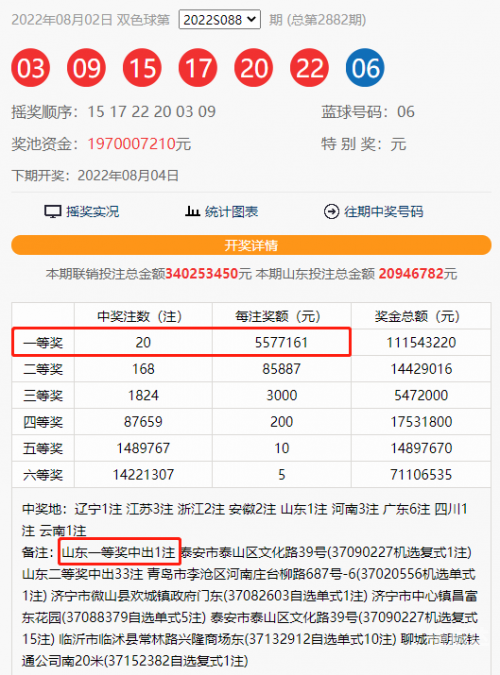Open the 2022S088 issue dropdown
The width and height of the screenshot is (500, 675).
pos(220,20)
